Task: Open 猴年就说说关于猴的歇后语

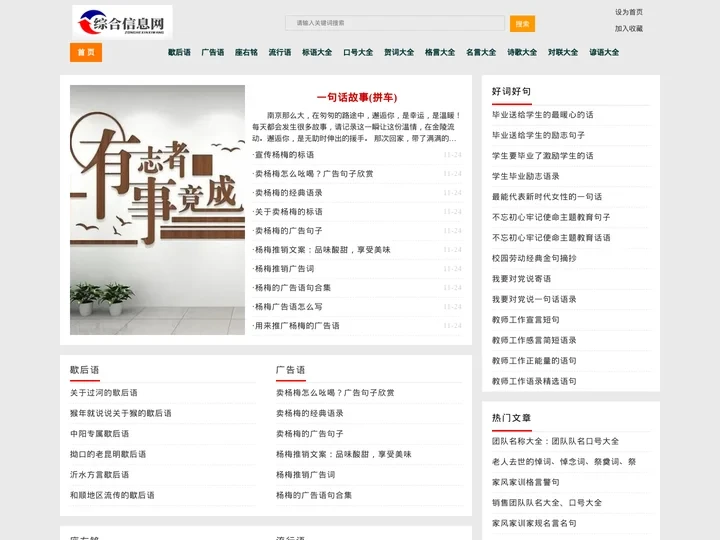Action: pos(121,413)
